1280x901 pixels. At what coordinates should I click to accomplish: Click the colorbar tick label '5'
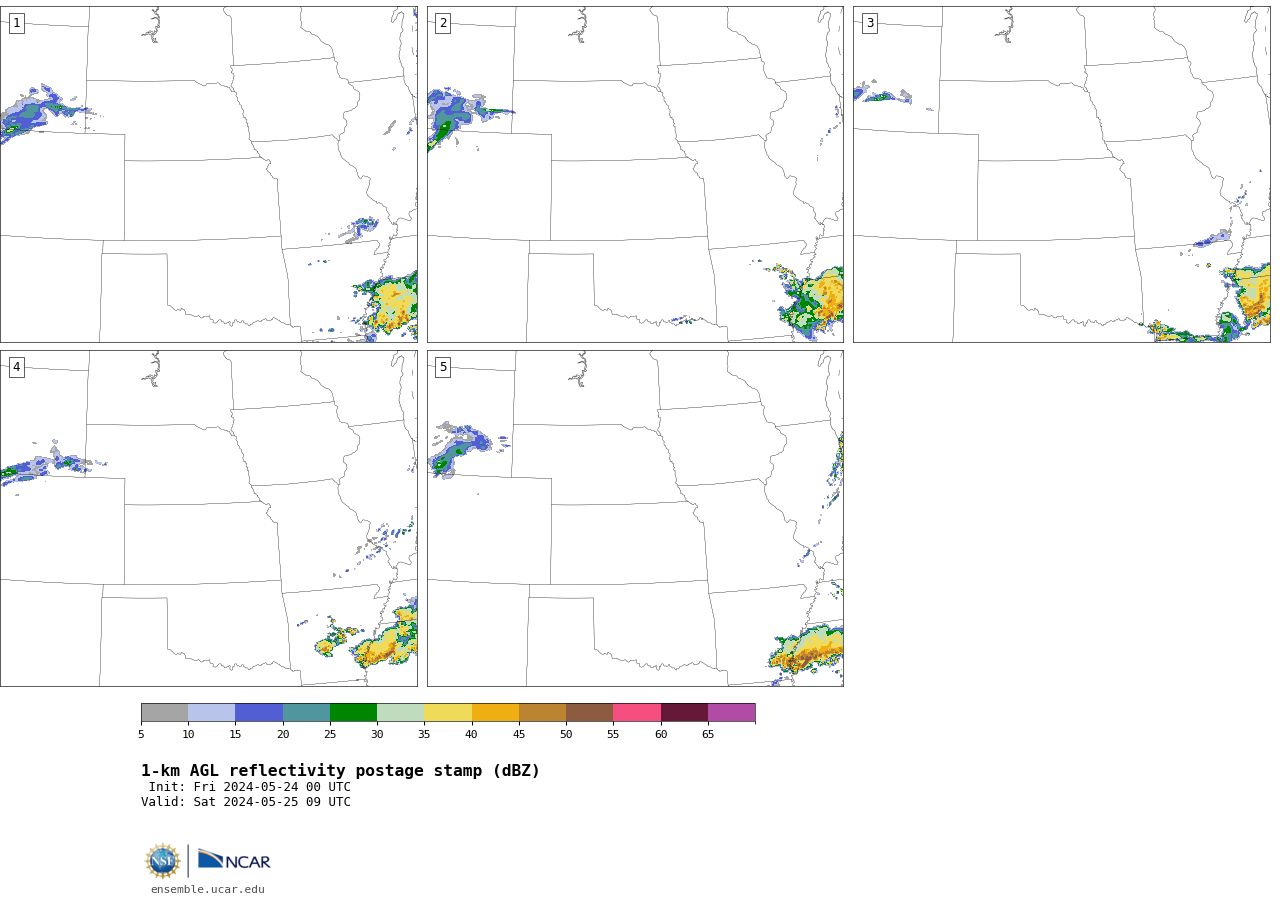coord(141,735)
